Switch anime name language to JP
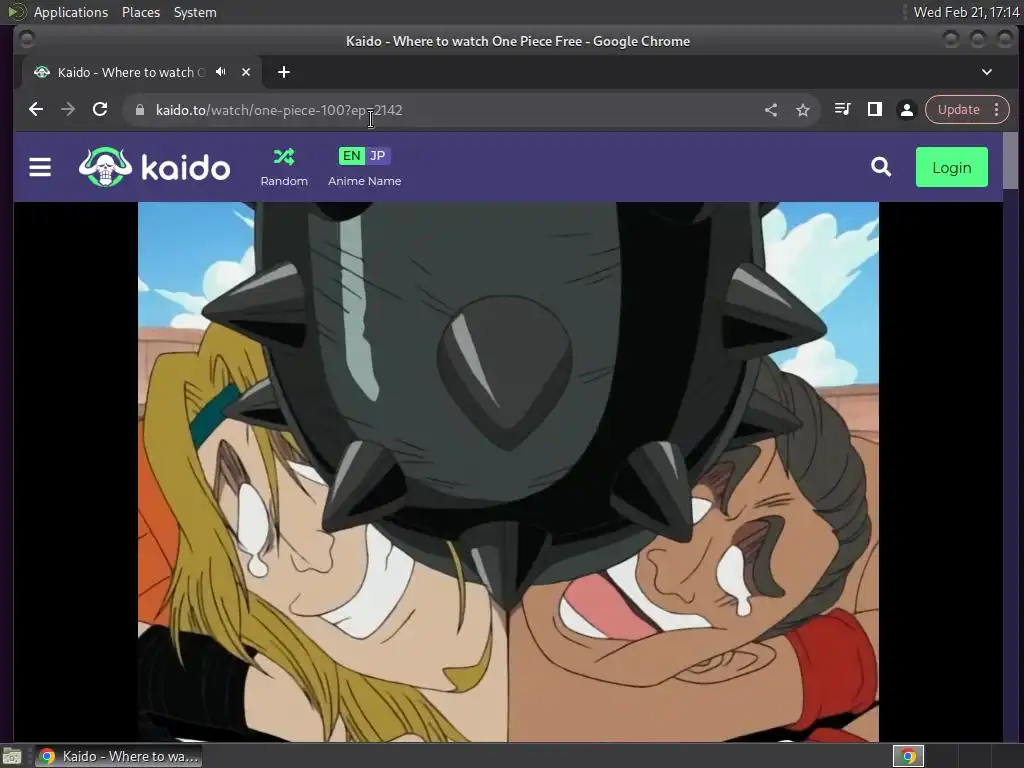 tap(377, 155)
